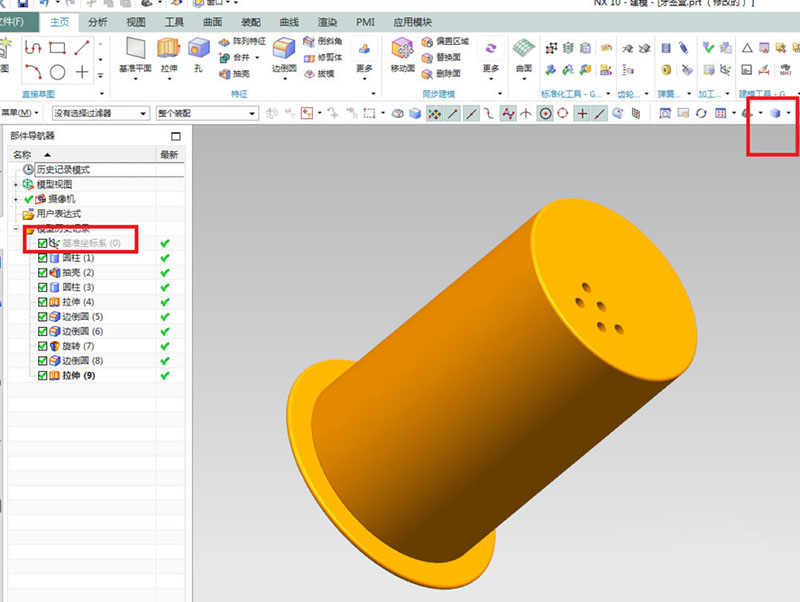Select the 用户表达式 tree item
The image size is (800, 602).
(x=59, y=214)
